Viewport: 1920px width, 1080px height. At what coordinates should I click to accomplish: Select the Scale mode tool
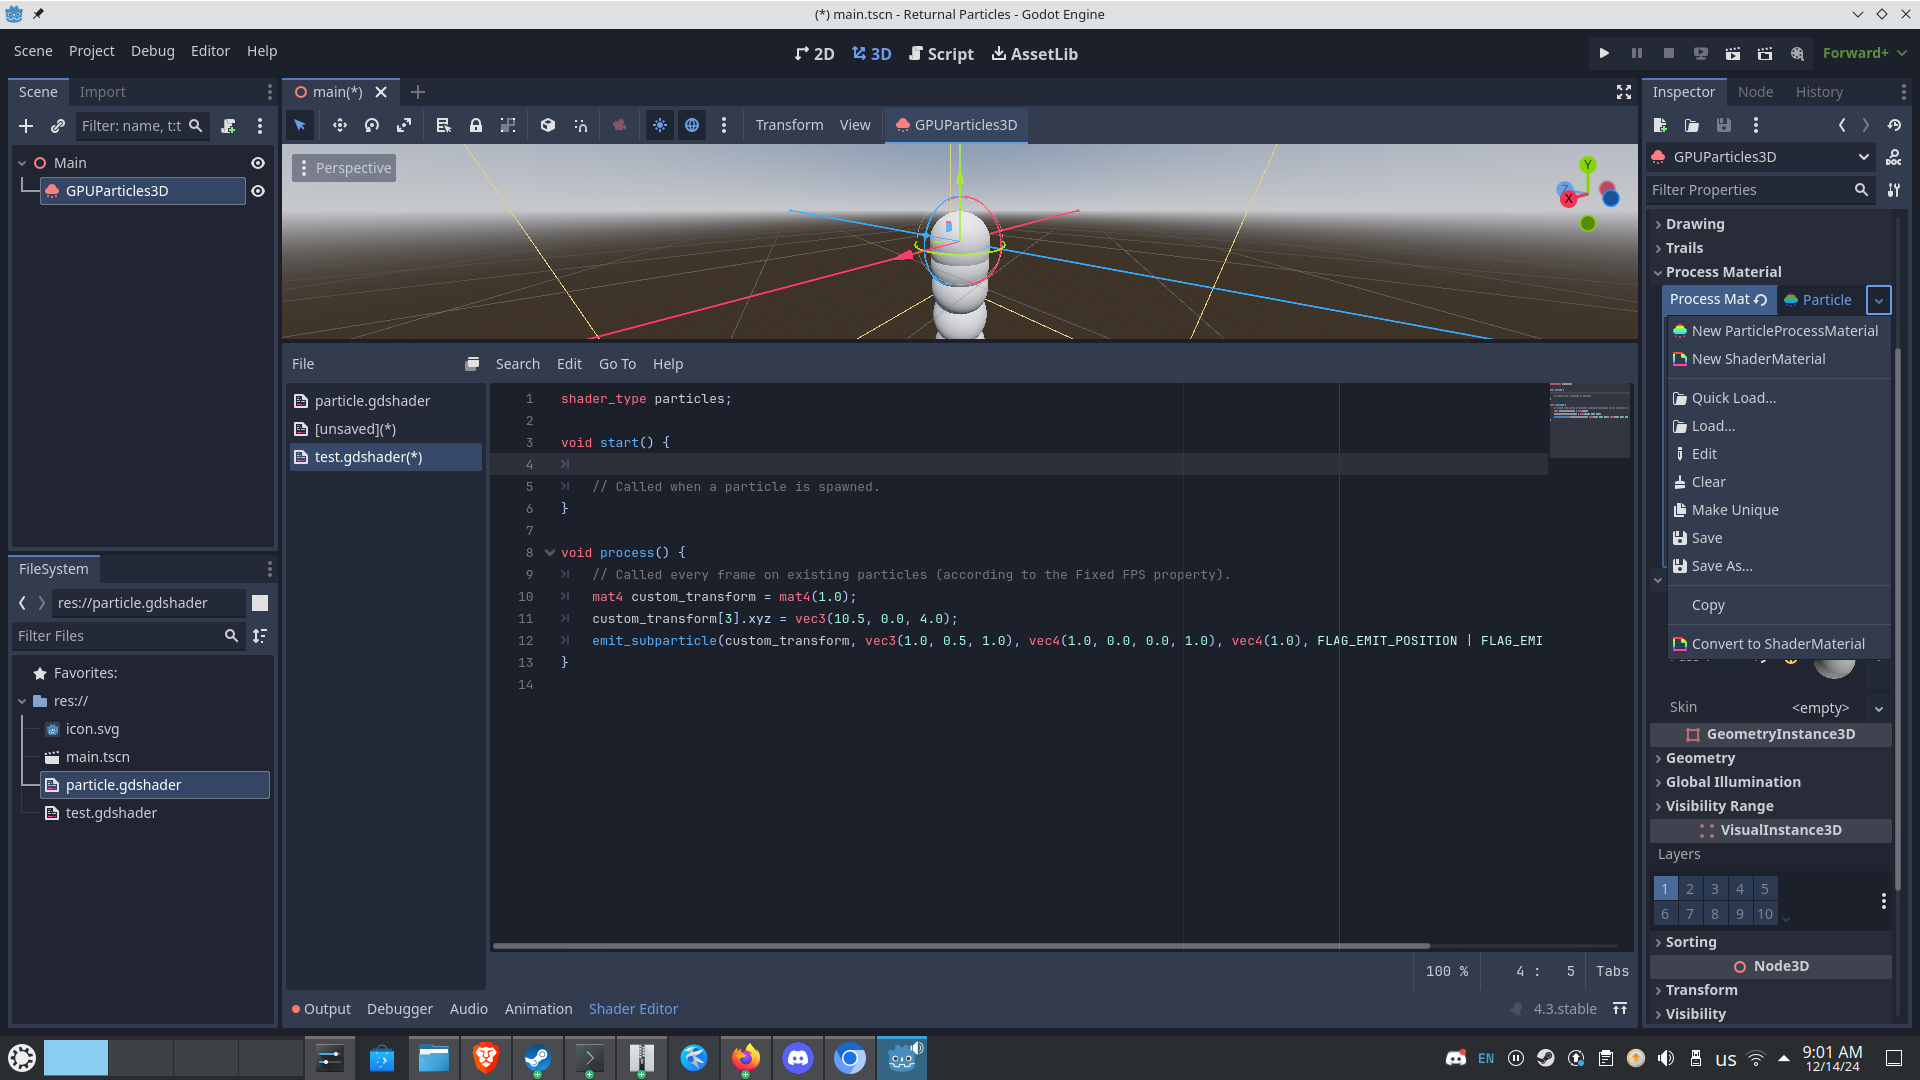[404, 125]
